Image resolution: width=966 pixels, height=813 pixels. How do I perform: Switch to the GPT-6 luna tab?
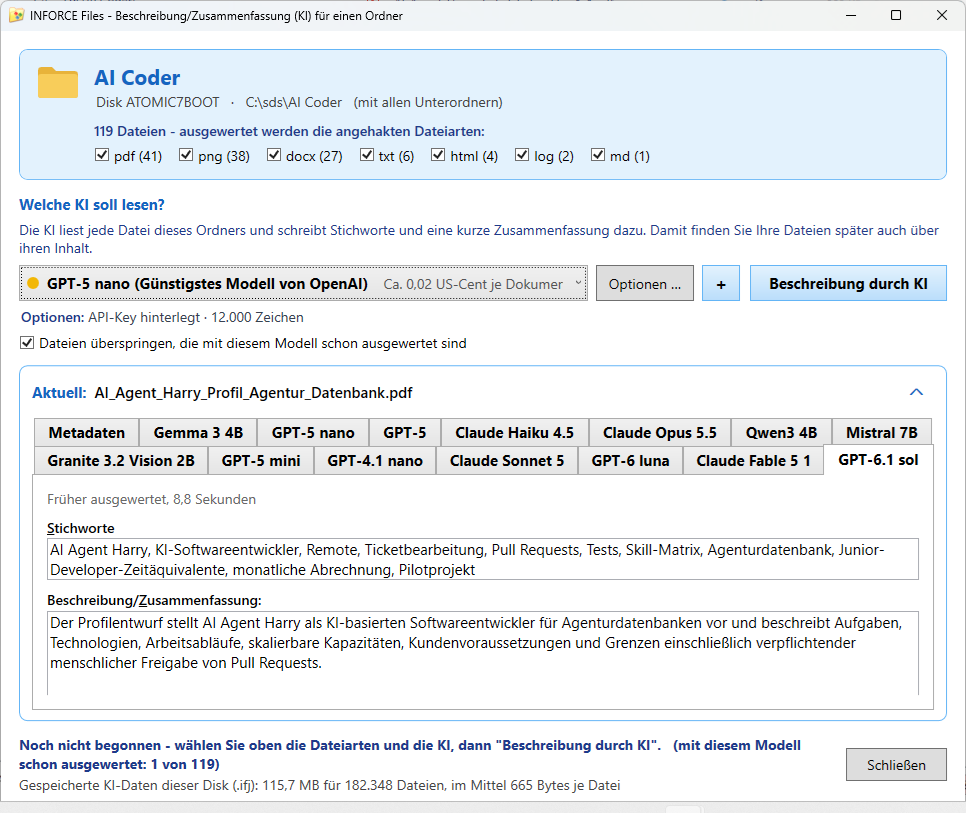630,461
